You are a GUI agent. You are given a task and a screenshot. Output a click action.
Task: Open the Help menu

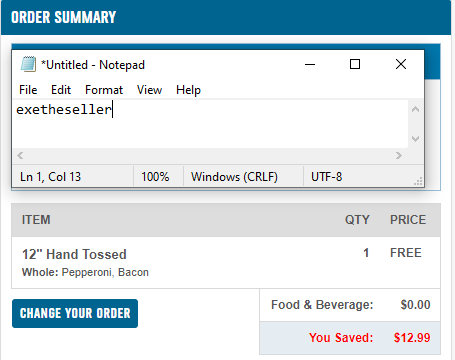coord(188,90)
